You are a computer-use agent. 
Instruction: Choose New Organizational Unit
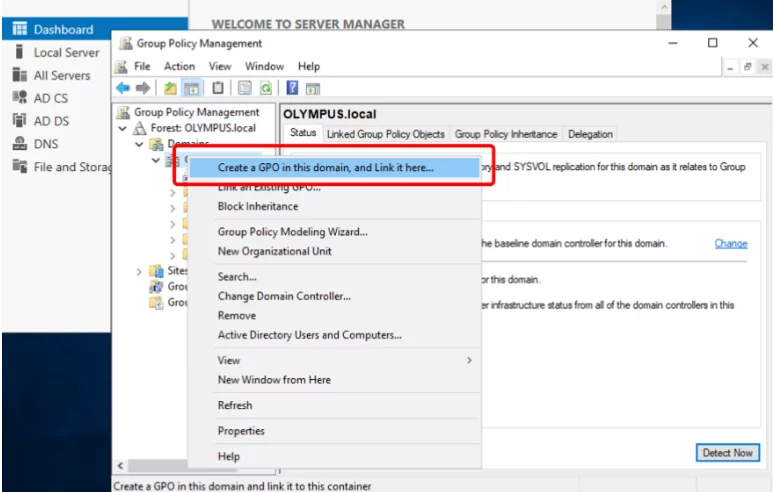click(x=334, y=251)
